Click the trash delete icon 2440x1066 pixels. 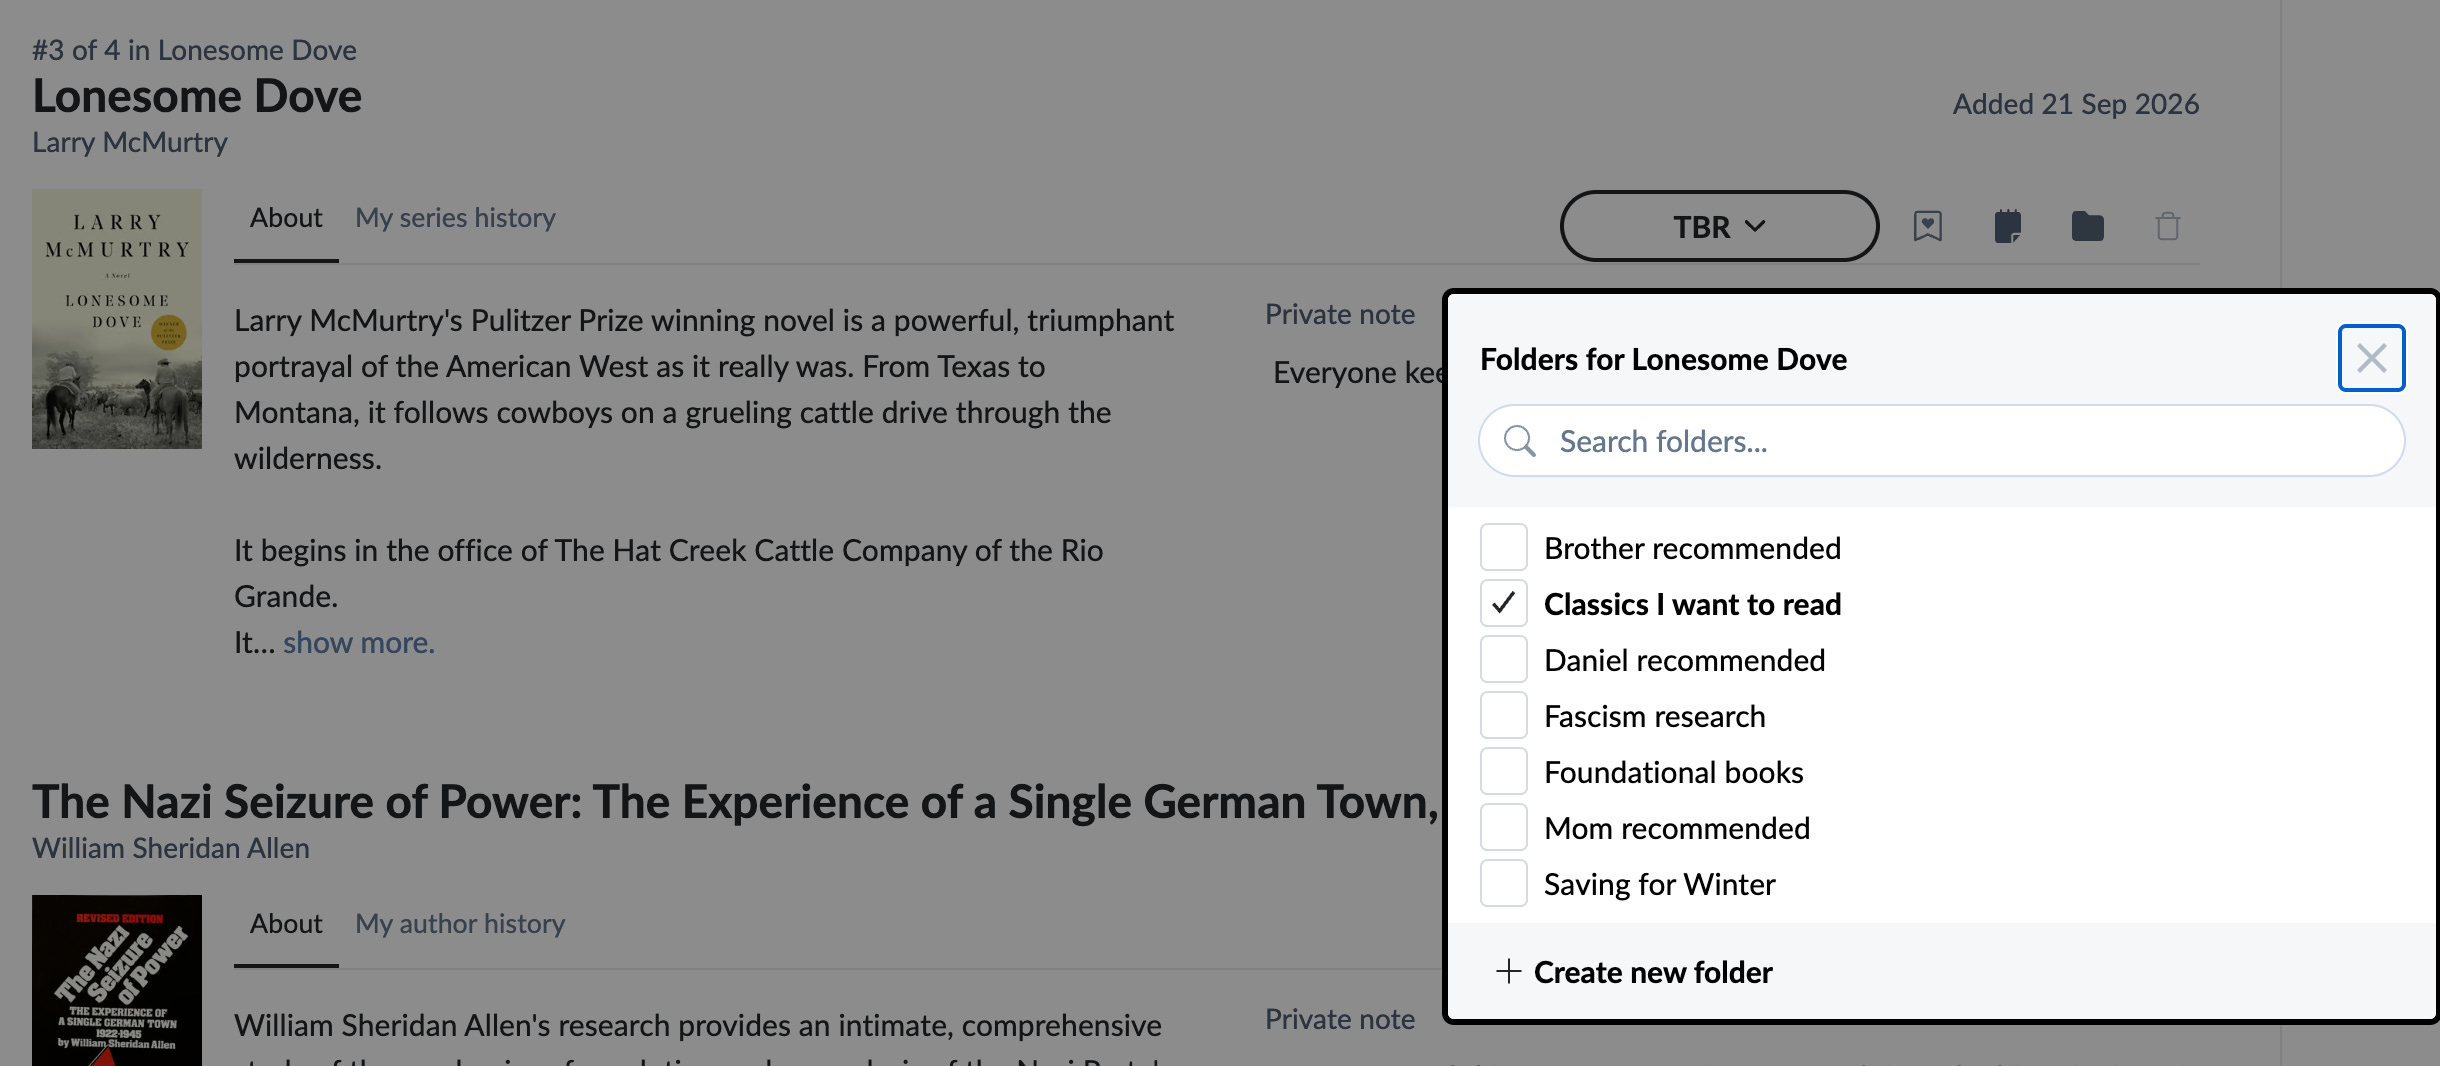pyautogui.click(x=2167, y=226)
